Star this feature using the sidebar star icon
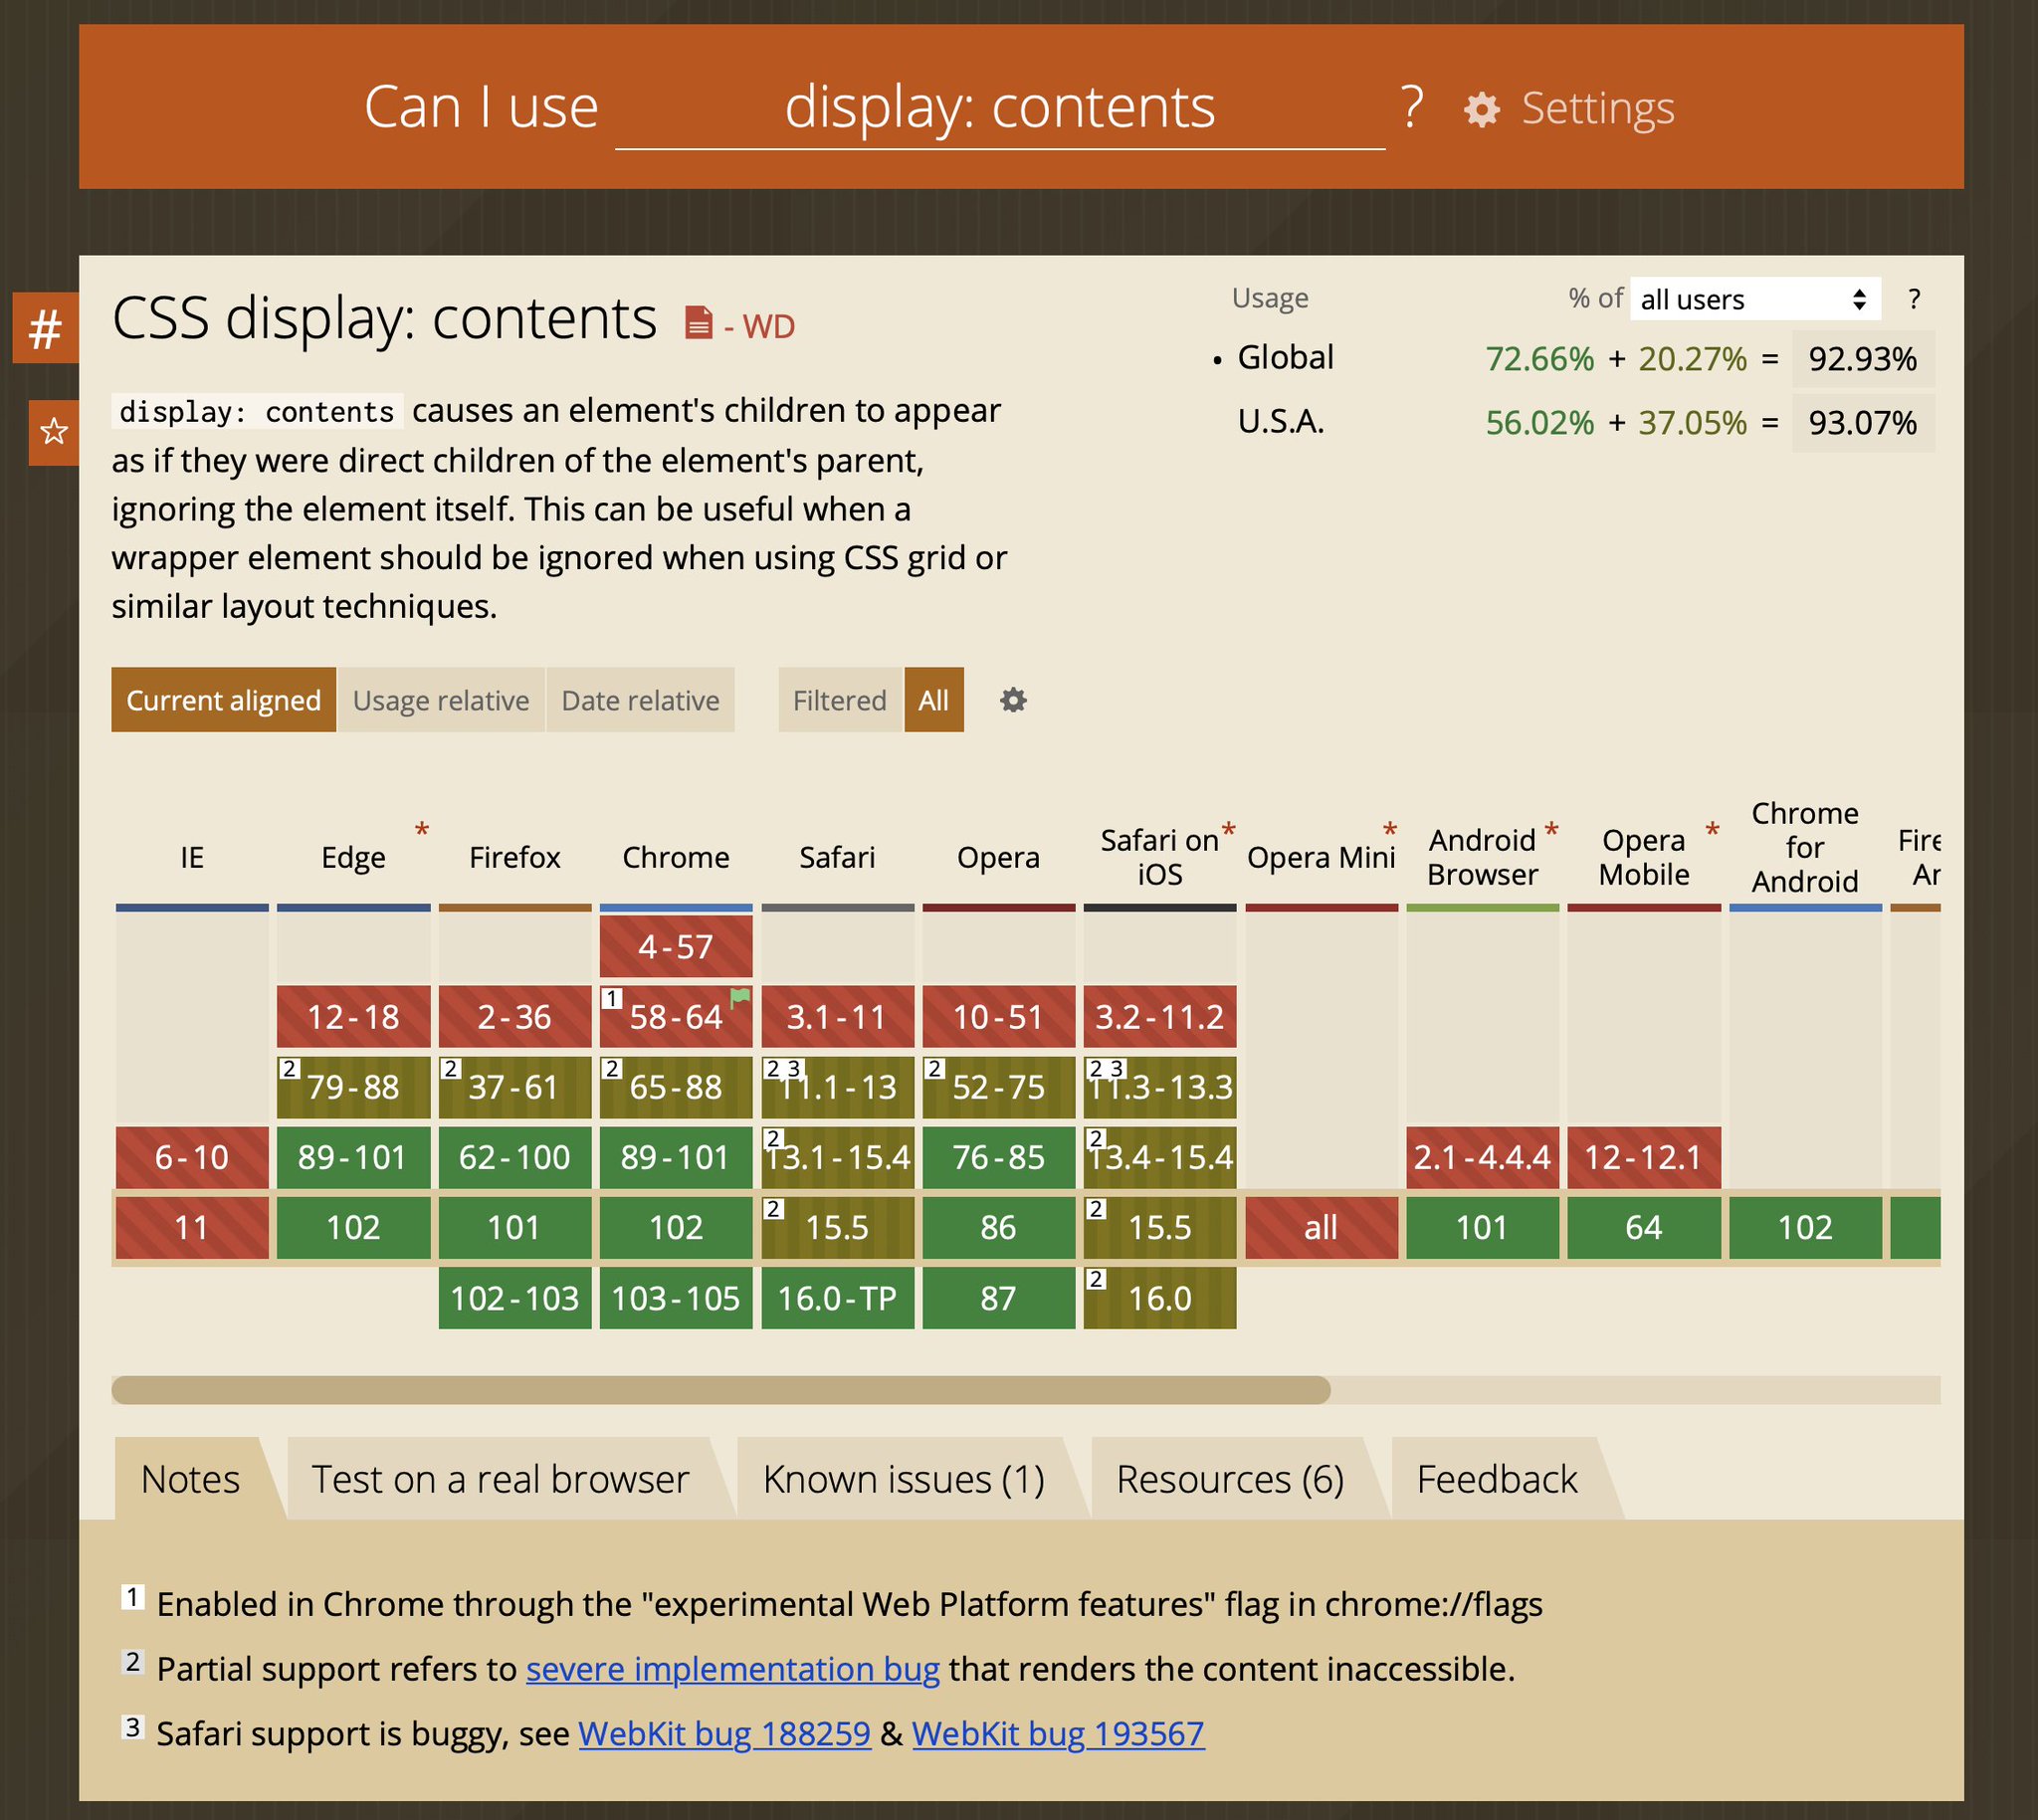2038x1820 pixels. pyautogui.click(x=52, y=432)
